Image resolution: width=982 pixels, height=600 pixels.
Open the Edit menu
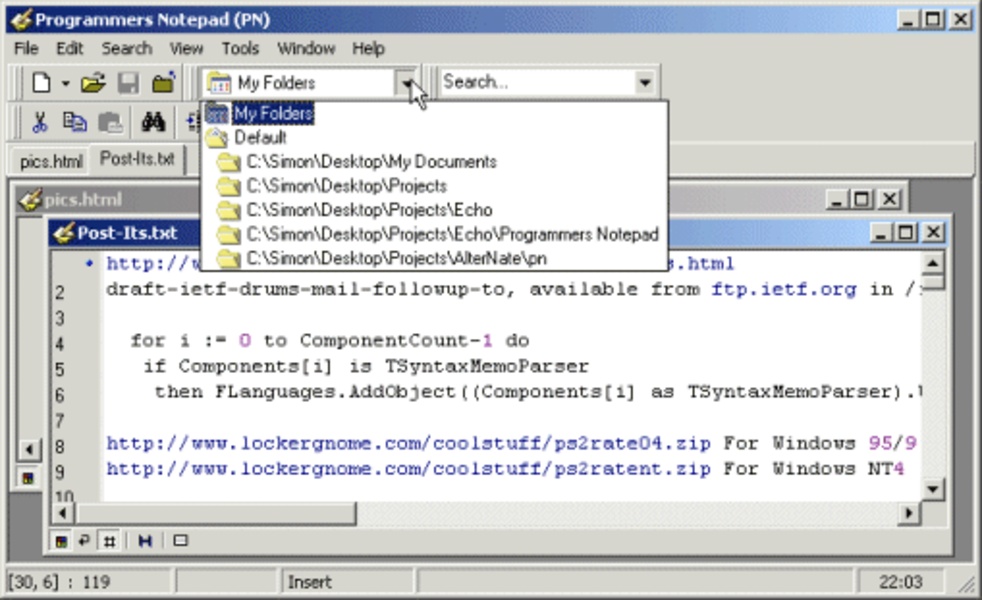click(70, 48)
